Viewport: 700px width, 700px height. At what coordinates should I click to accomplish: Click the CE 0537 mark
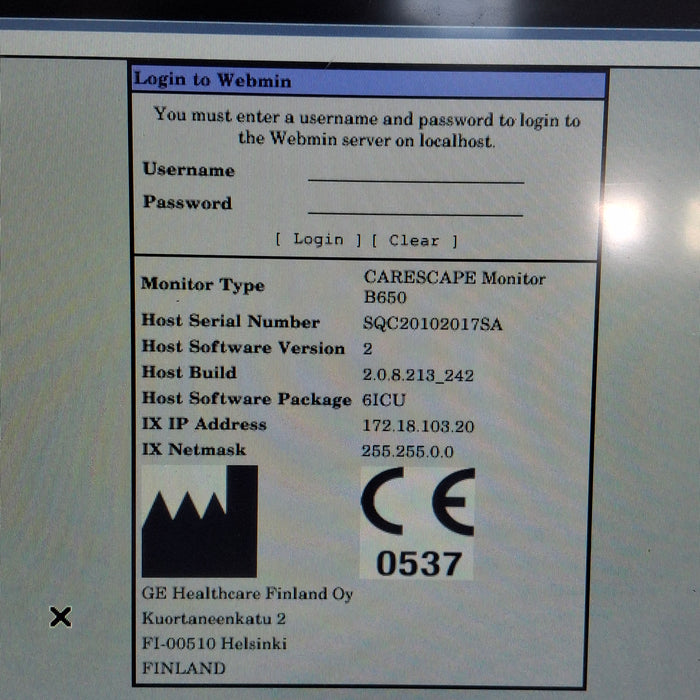point(417,523)
